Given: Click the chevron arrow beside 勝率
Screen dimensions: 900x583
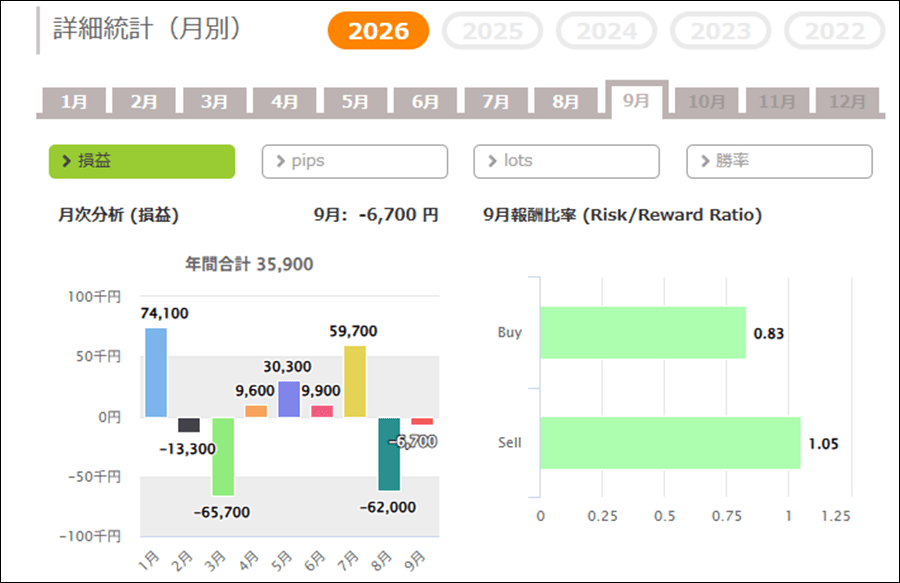Looking at the screenshot, I should (705, 161).
